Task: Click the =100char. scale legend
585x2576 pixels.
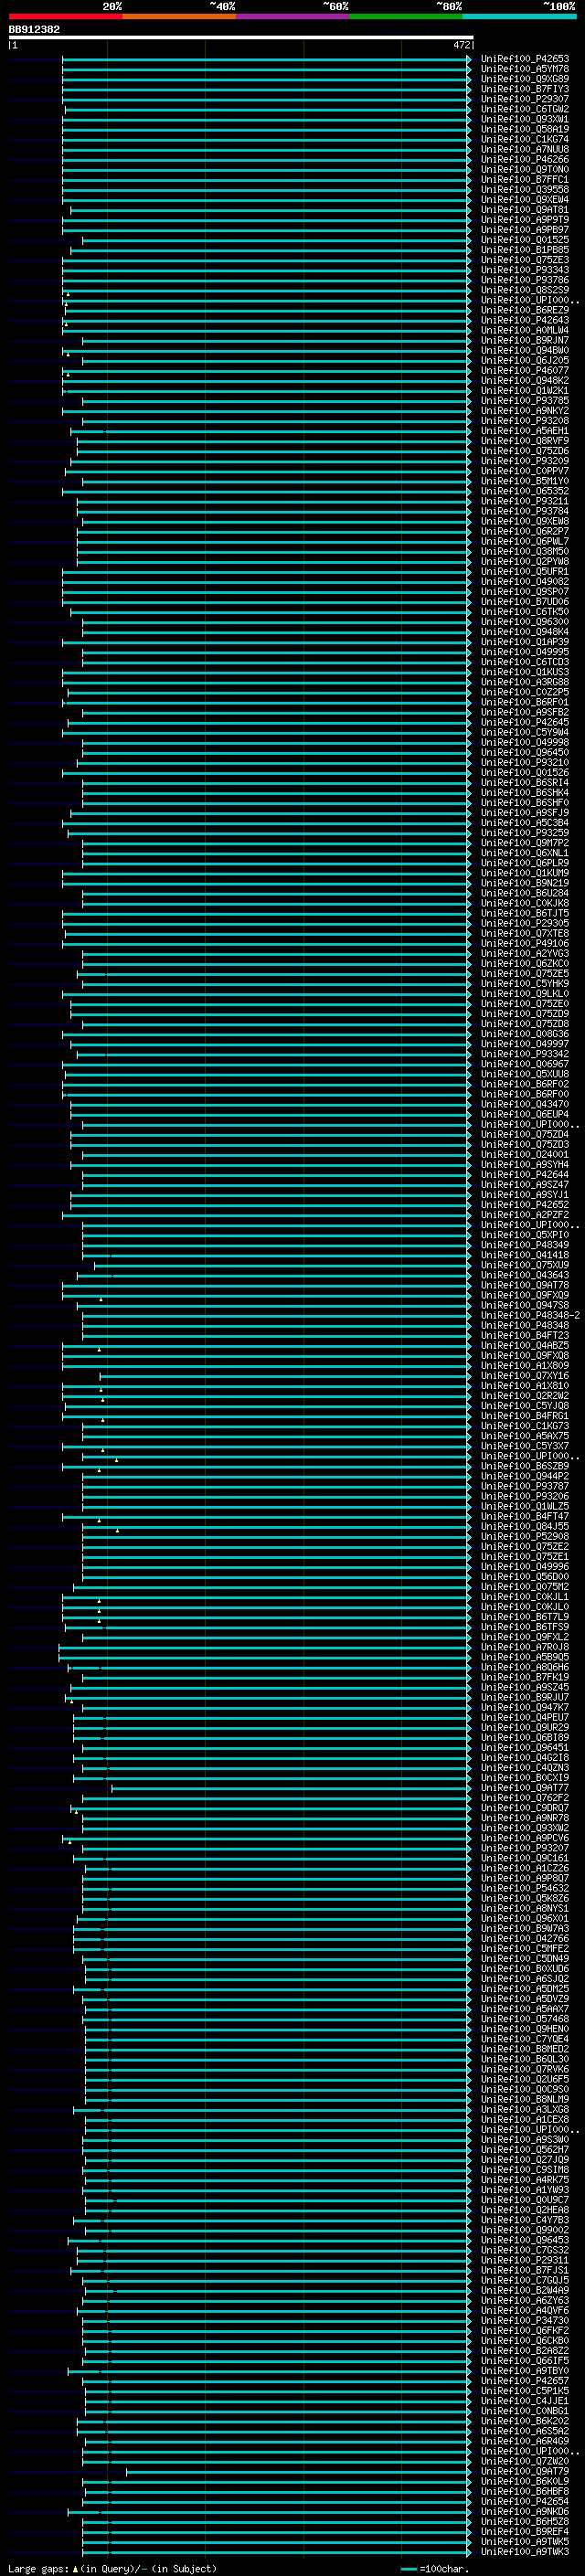Action: (x=434, y=2569)
